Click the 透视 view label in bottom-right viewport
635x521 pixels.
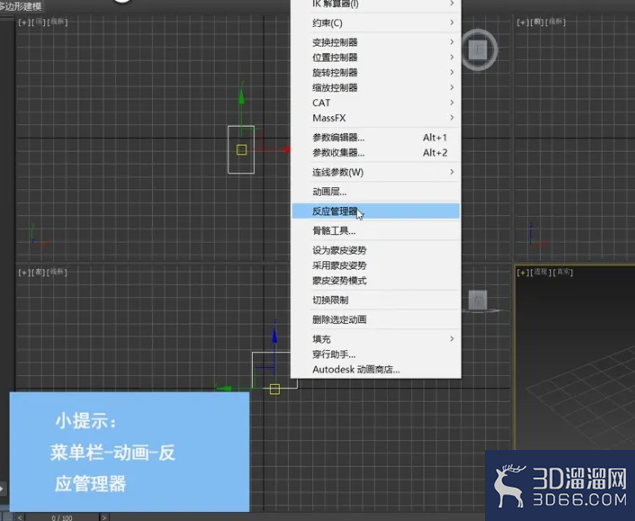[x=541, y=272]
